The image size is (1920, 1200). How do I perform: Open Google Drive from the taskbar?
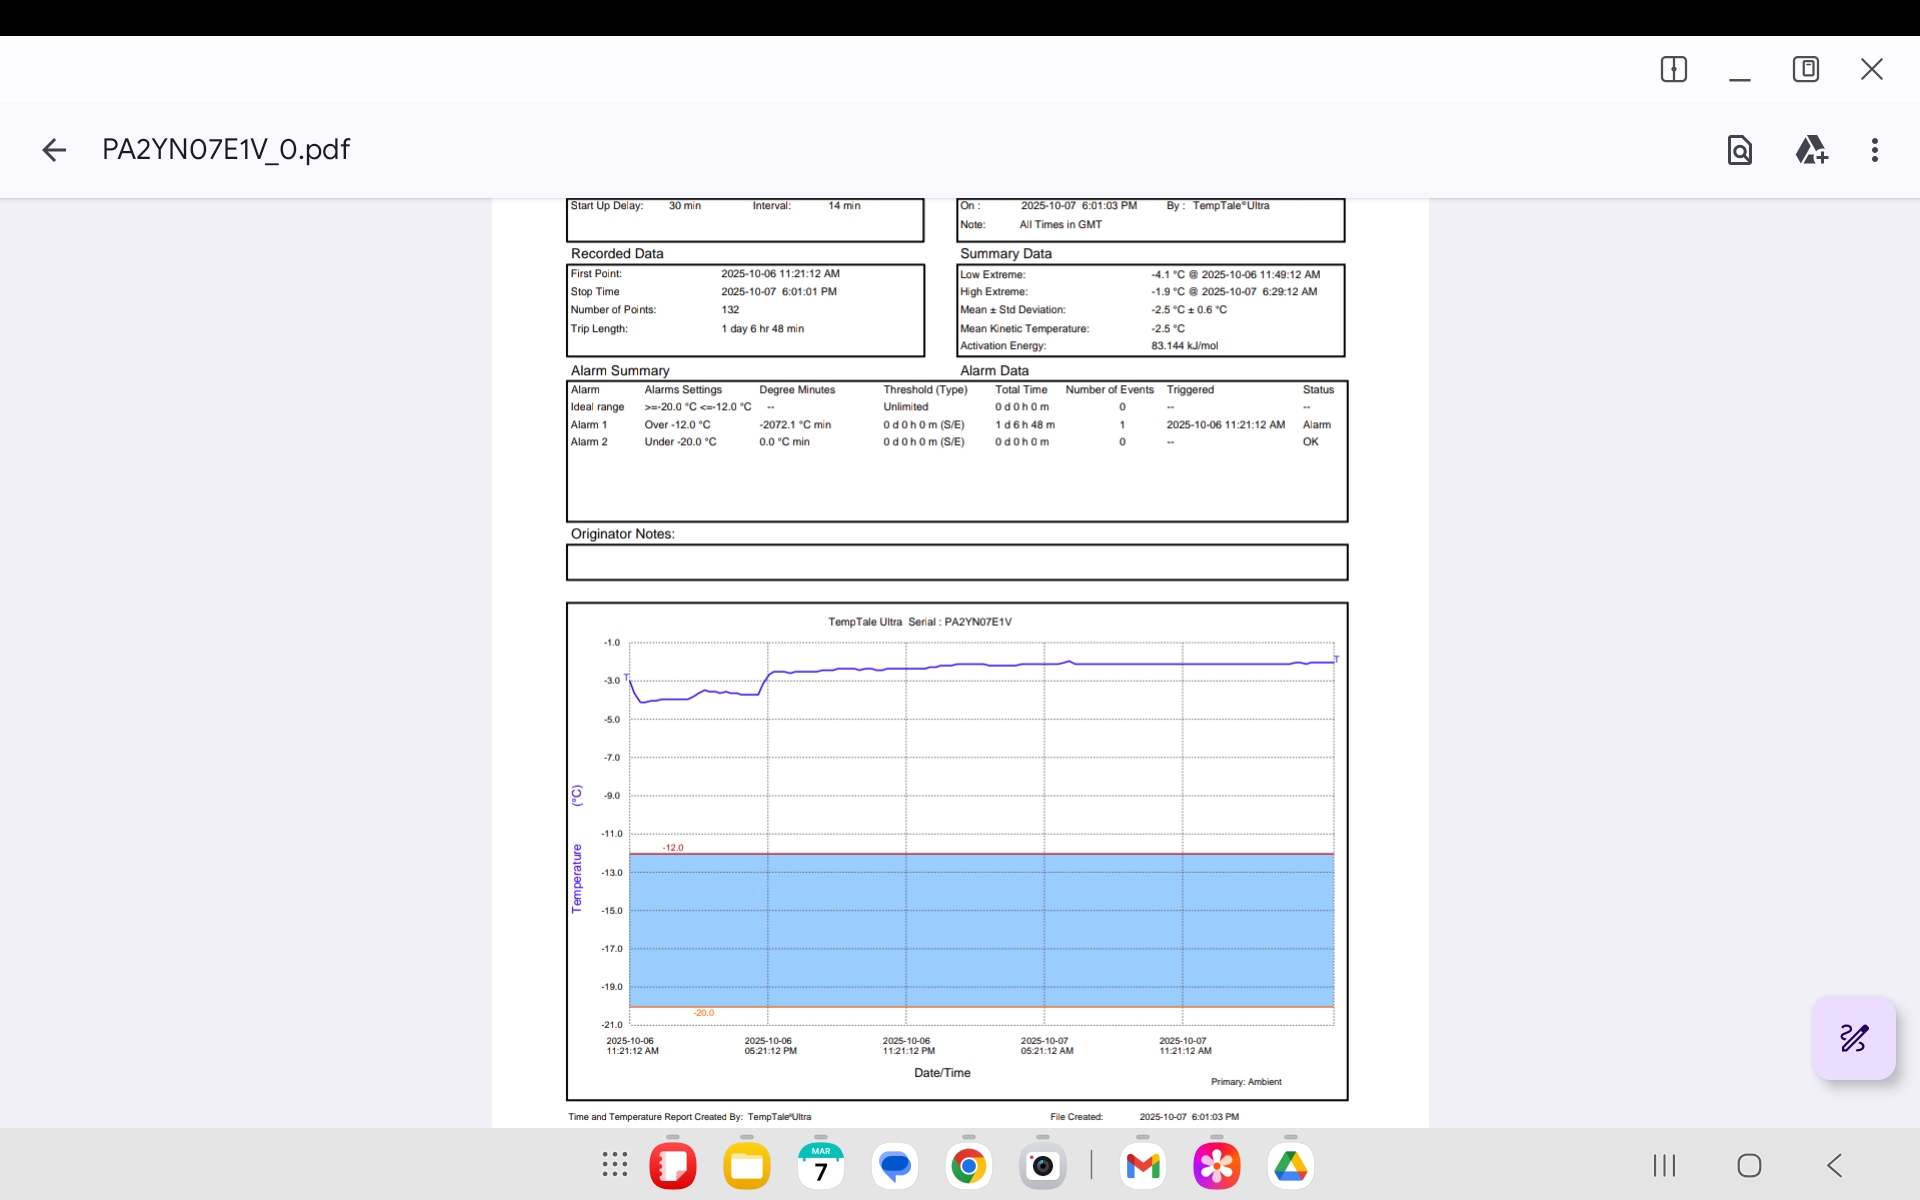tap(1291, 1166)
